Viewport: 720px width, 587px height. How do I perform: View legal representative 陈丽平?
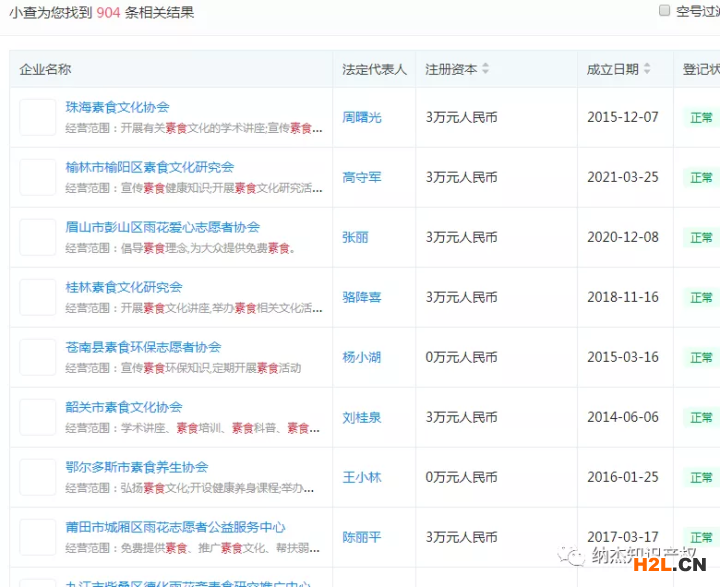(x=362, y=537)
